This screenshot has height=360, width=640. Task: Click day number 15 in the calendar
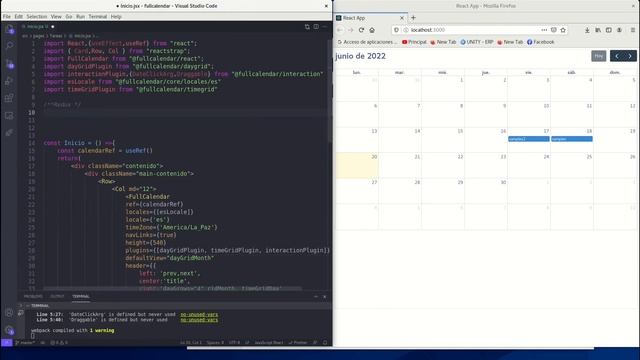click(460, 131)
